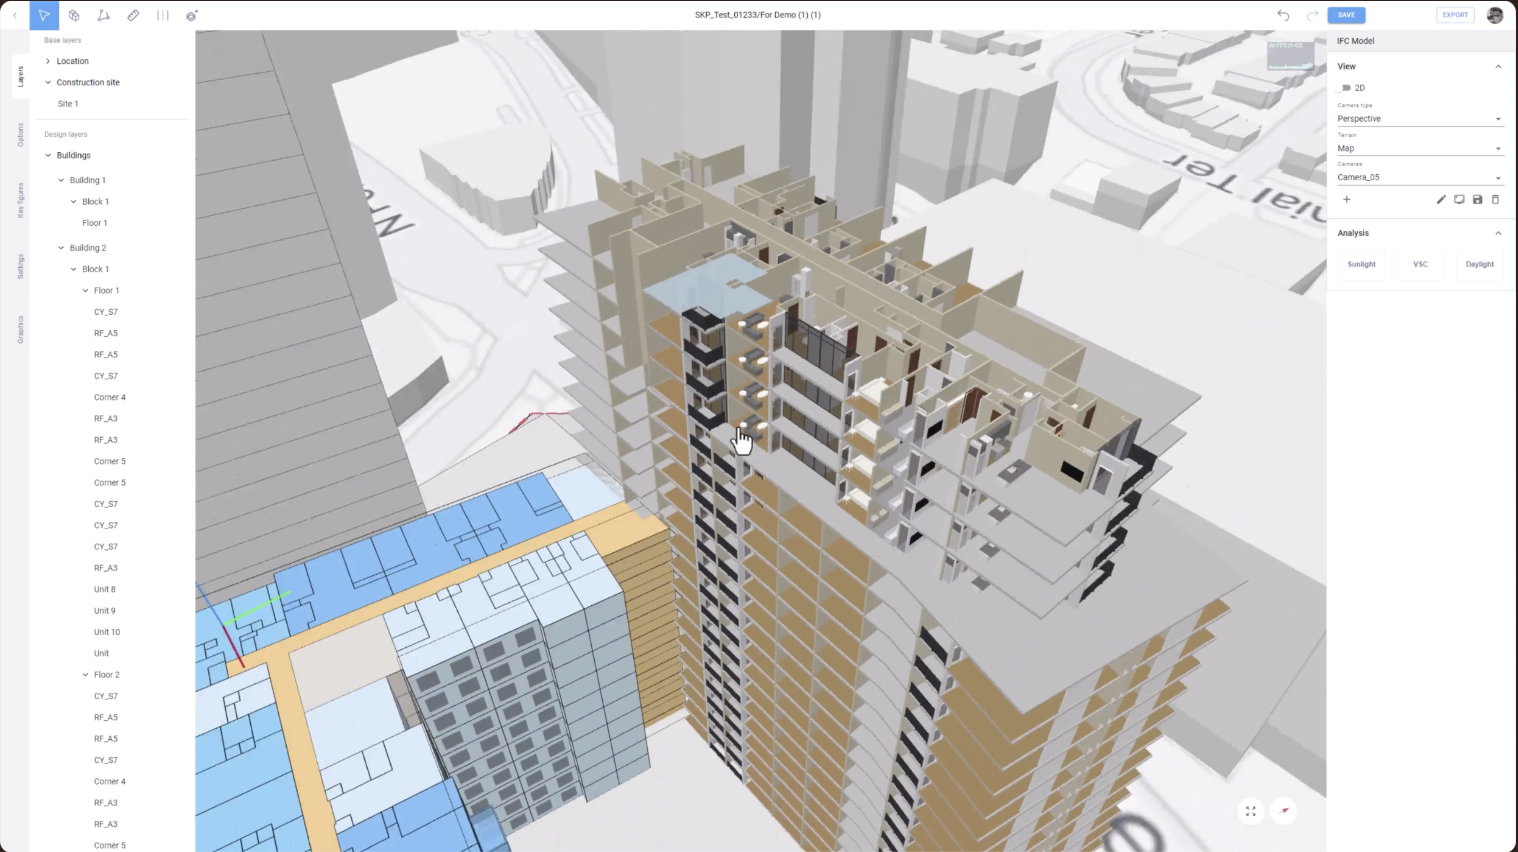1518x852 pixels.
Task: Expand the Location layer group
Action: pyautogui.click(x=48, y=61)
